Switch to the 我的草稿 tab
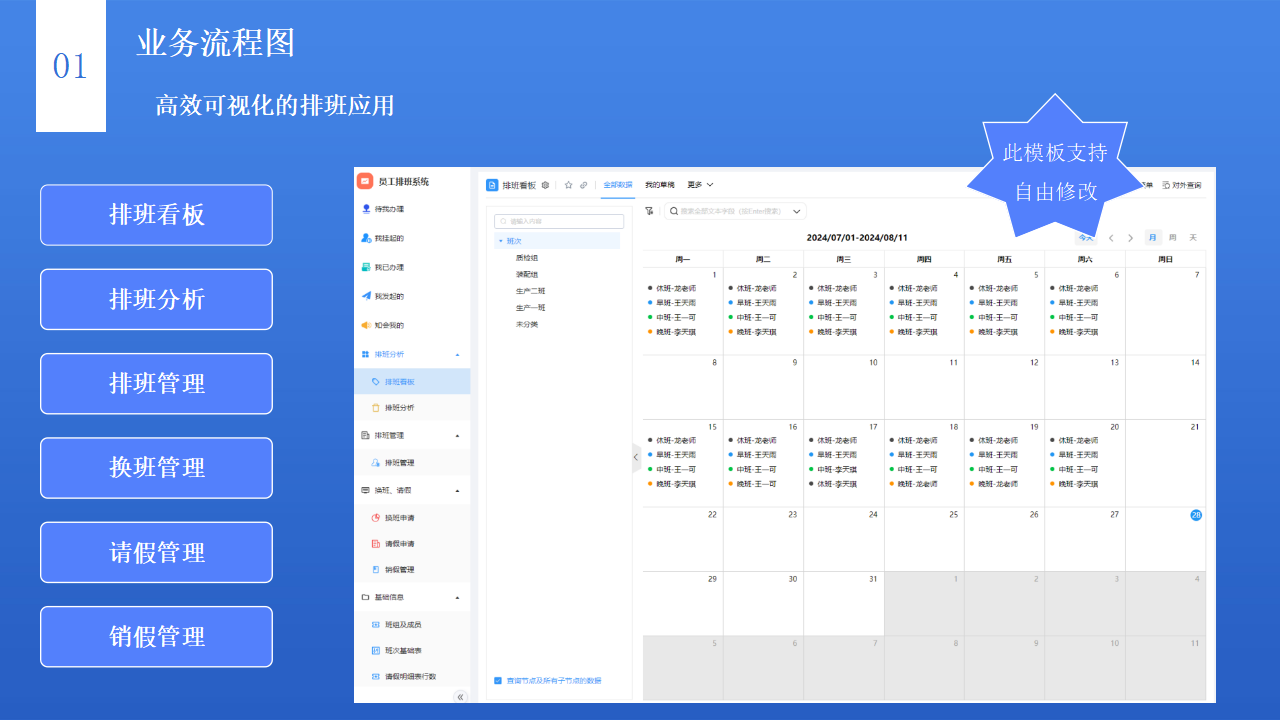1280x720 pixels. (x=659, y=185)
